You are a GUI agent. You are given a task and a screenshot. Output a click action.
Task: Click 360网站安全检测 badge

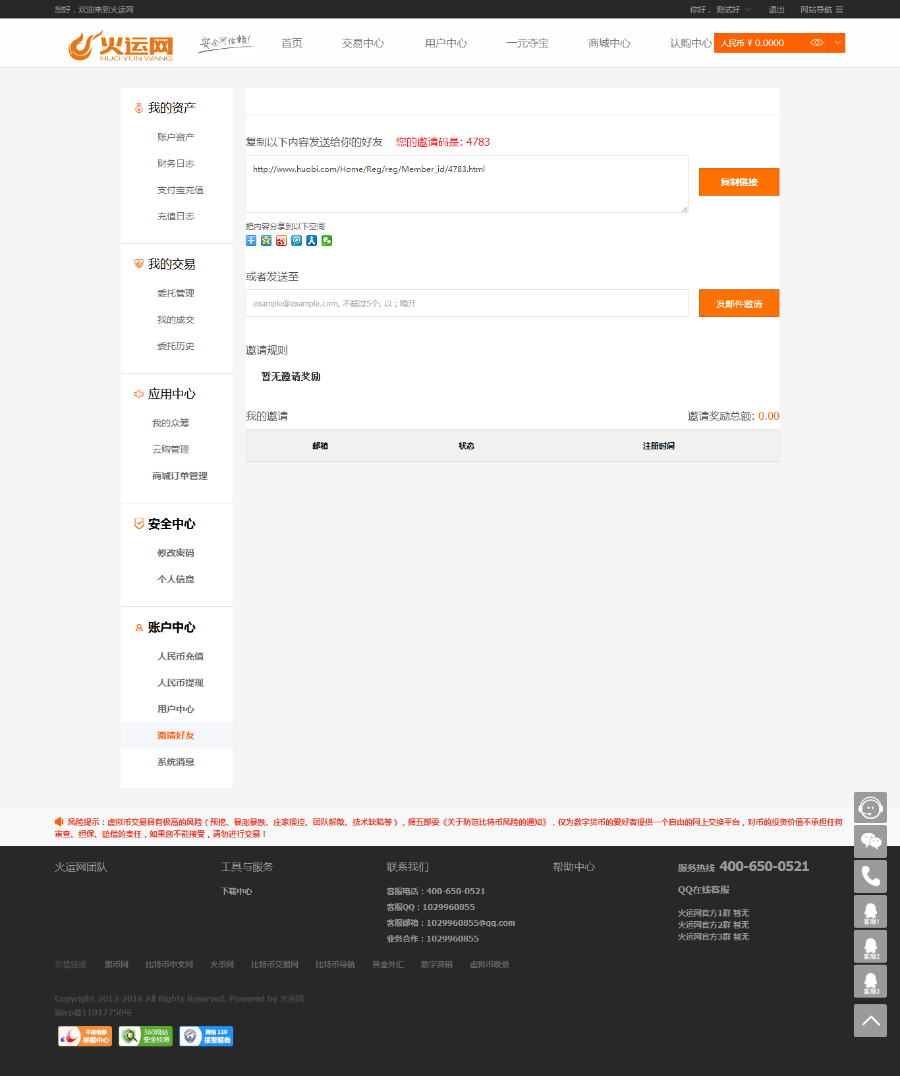point(145,1036)
